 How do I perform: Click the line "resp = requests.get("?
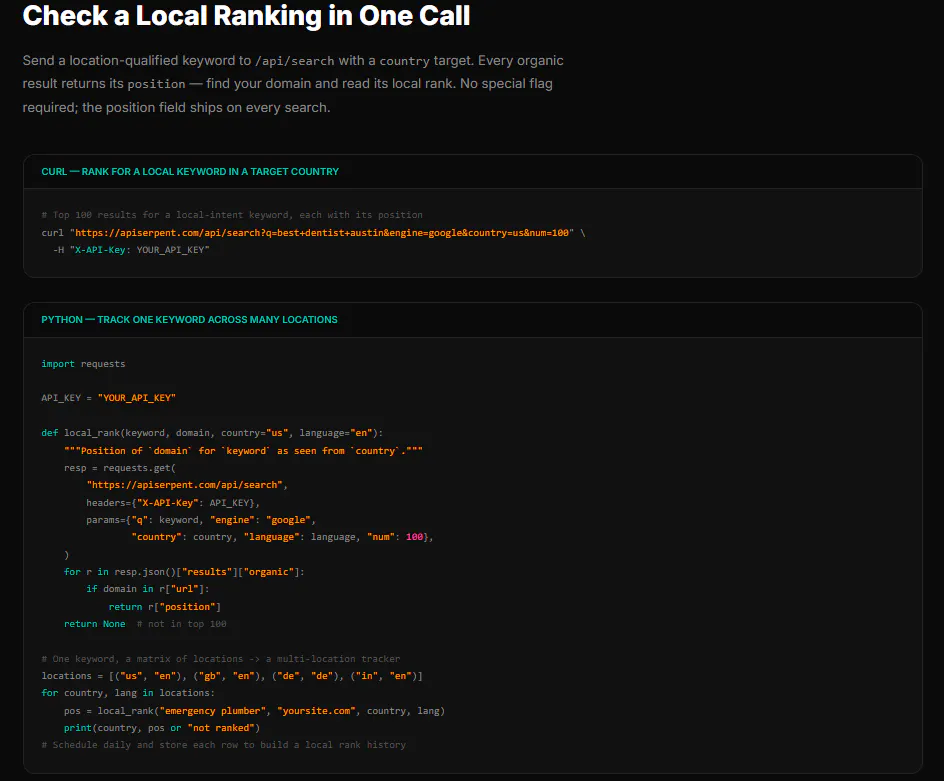tap(120, 468)
